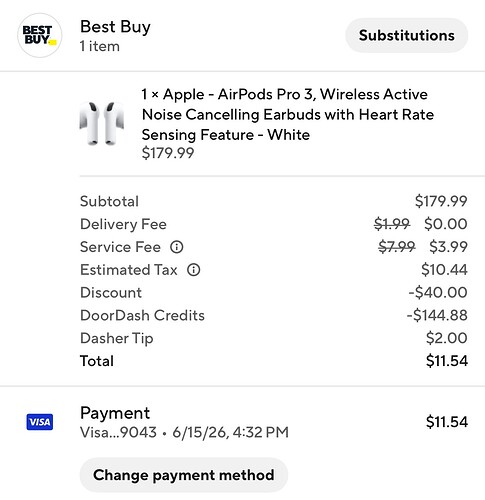Select the 1 item count label
The width and height of the screenshot is (485, 500).
point(100,46)
